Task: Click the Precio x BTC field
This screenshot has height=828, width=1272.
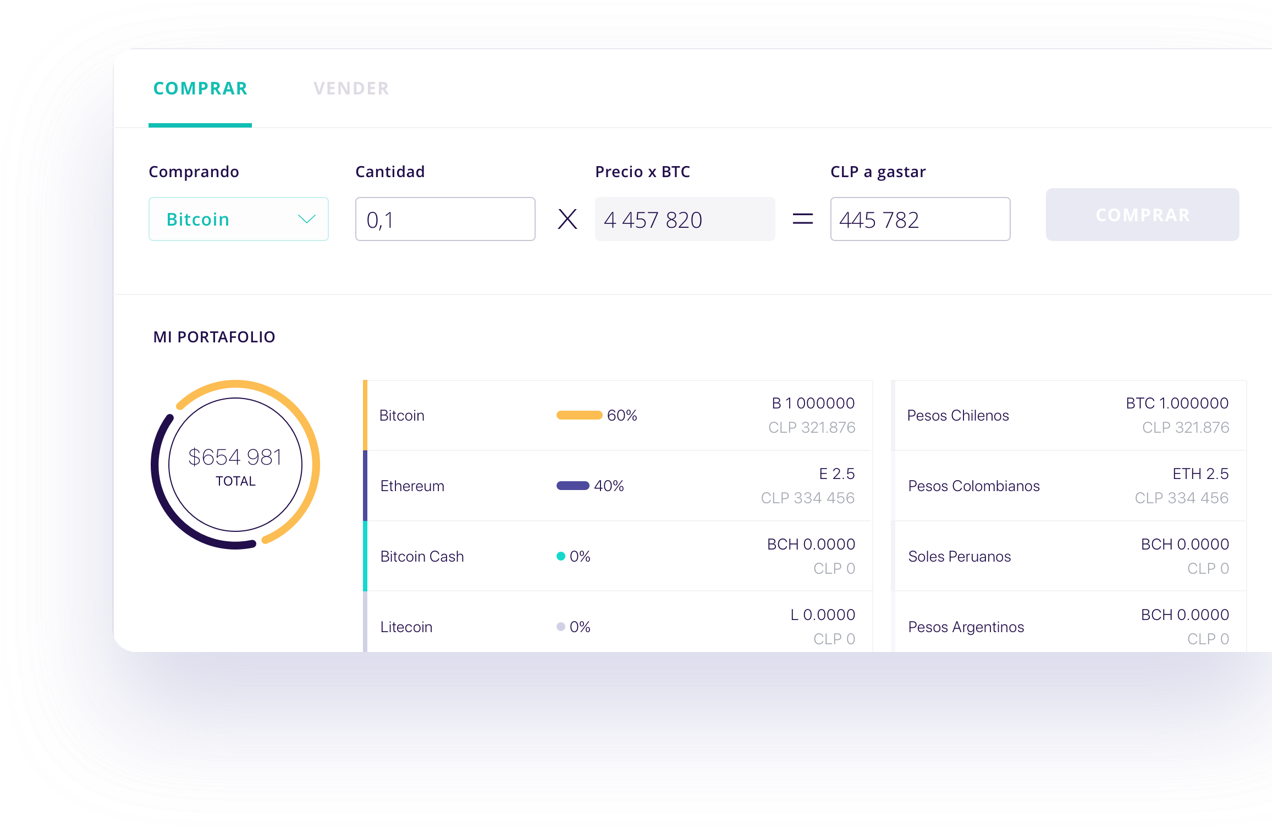Action: [685, 219]
